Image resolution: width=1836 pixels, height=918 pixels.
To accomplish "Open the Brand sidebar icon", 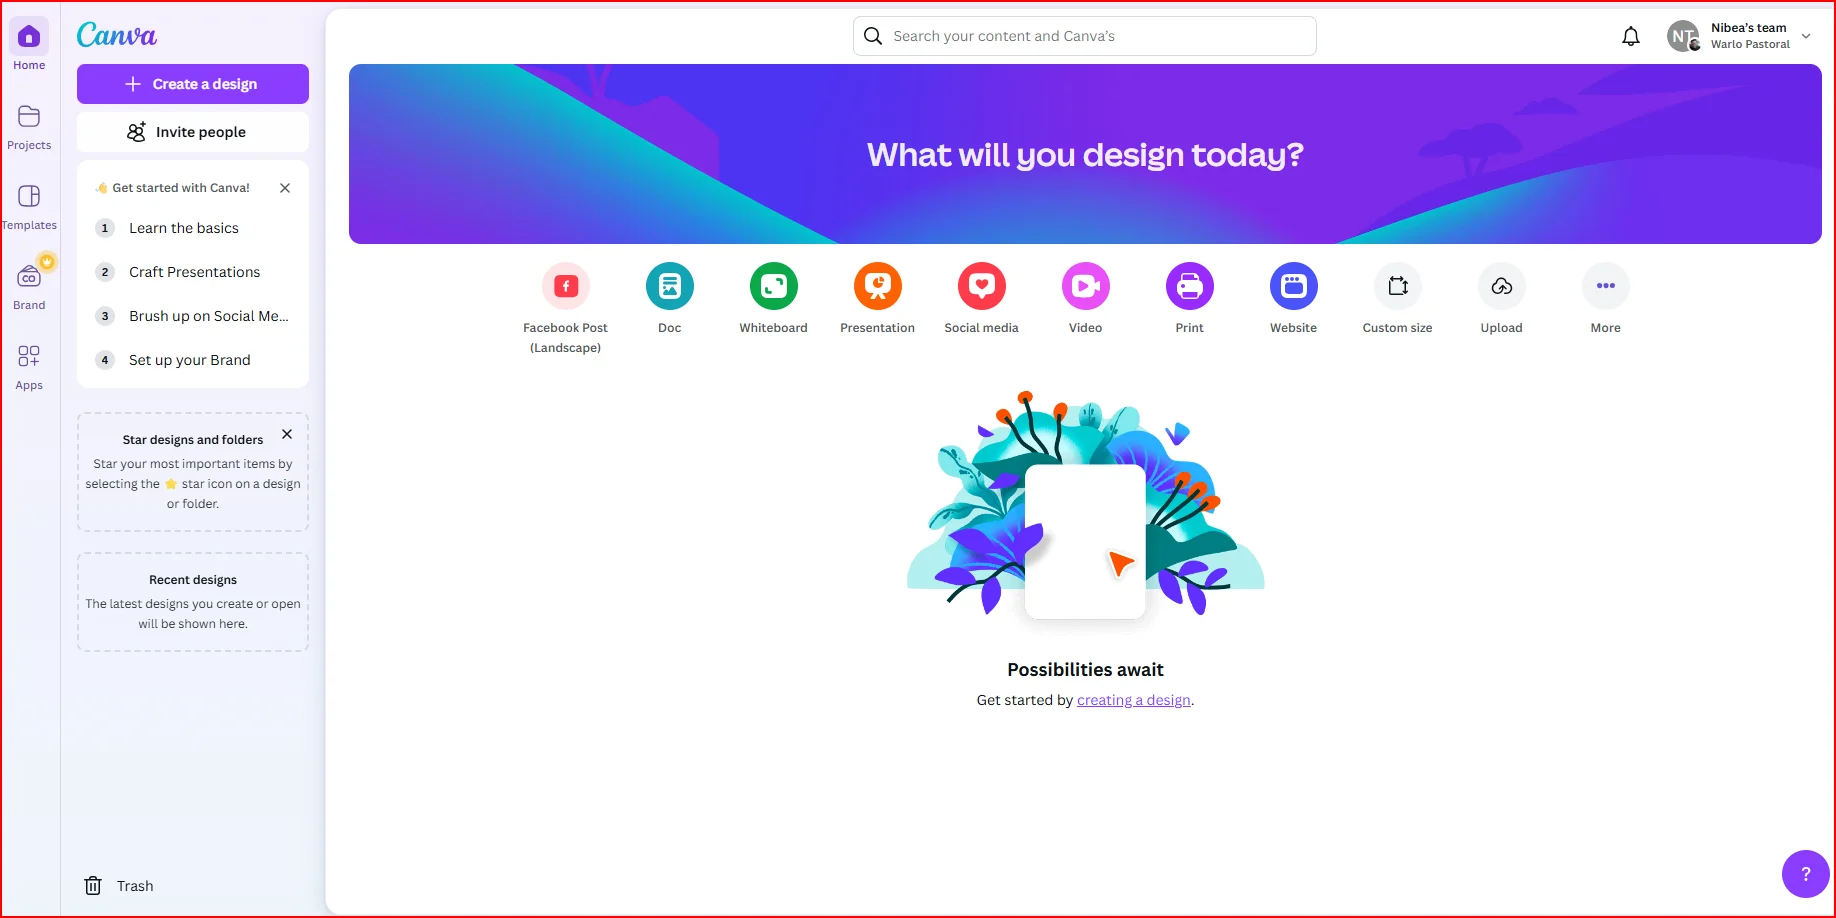I will point(29,276).
